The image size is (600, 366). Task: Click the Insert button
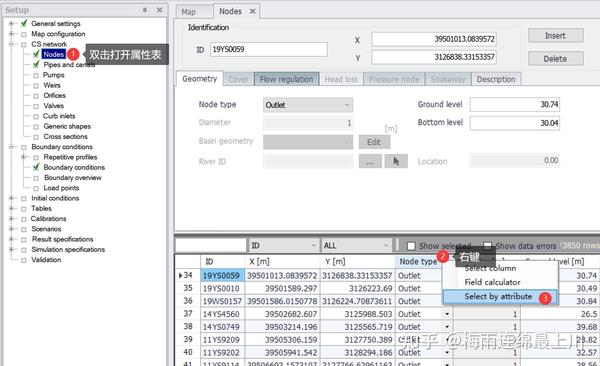point(556,36)
